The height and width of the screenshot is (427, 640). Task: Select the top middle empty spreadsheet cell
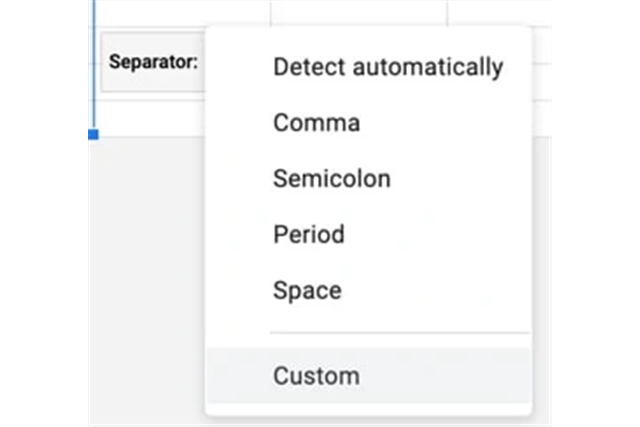point(358,12)
